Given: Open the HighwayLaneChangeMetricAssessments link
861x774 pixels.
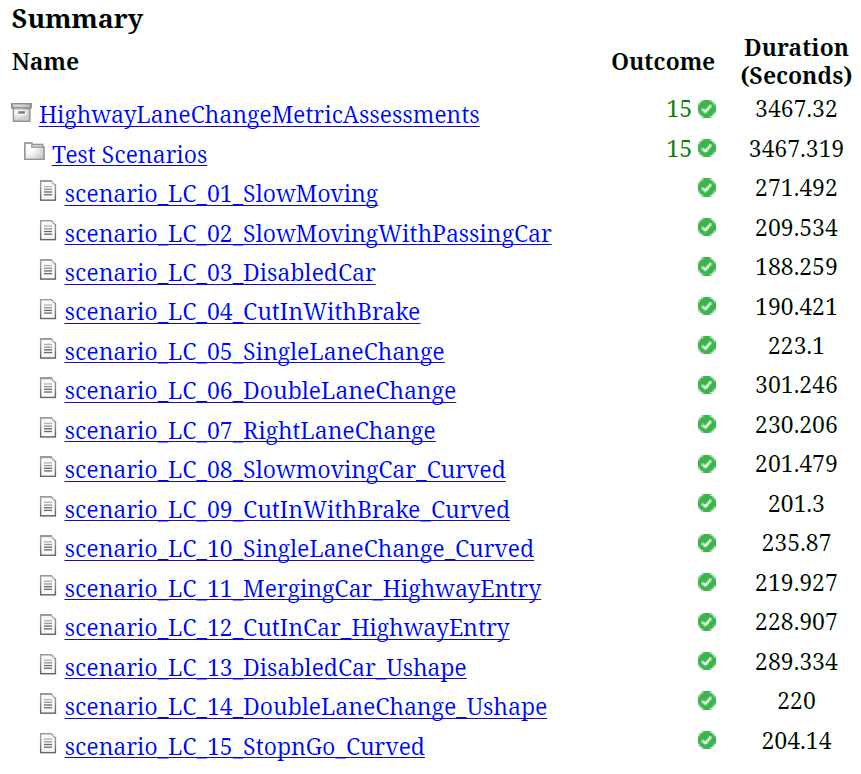Looking at the screenshot, I should (259, 115).
